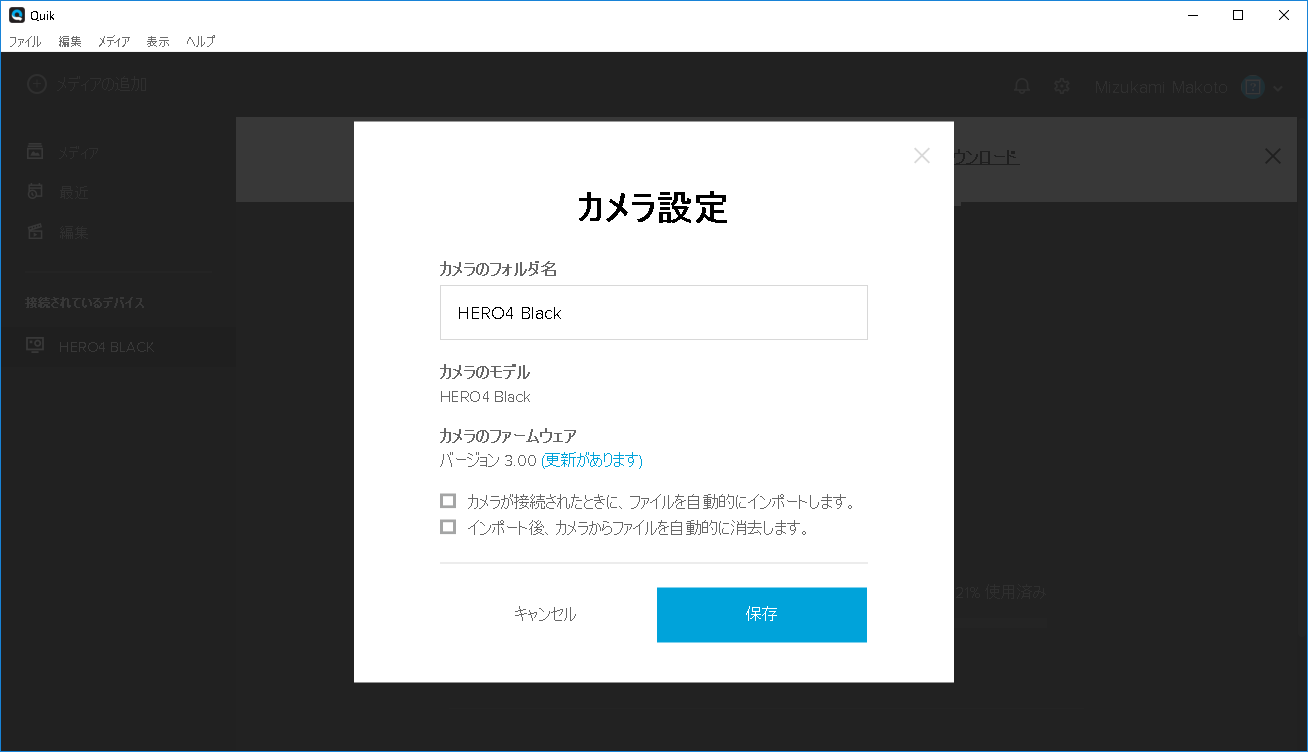Edit the カメラのフォルダ名 text field
Viewport: 1308px width, 752px height.
(x=653, y=312)
